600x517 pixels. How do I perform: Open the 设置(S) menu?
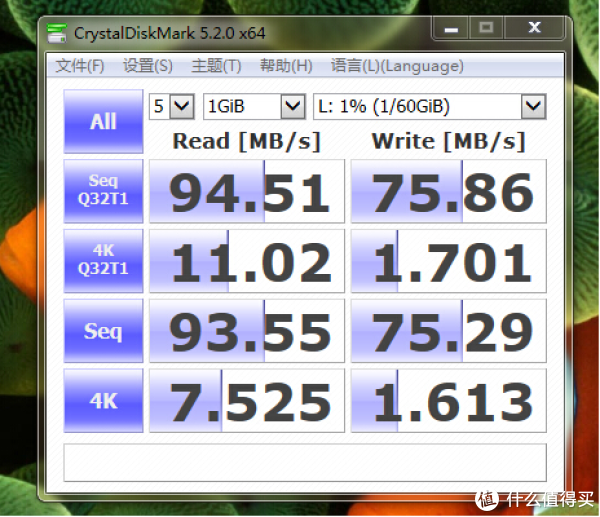(x=148, y=66)
